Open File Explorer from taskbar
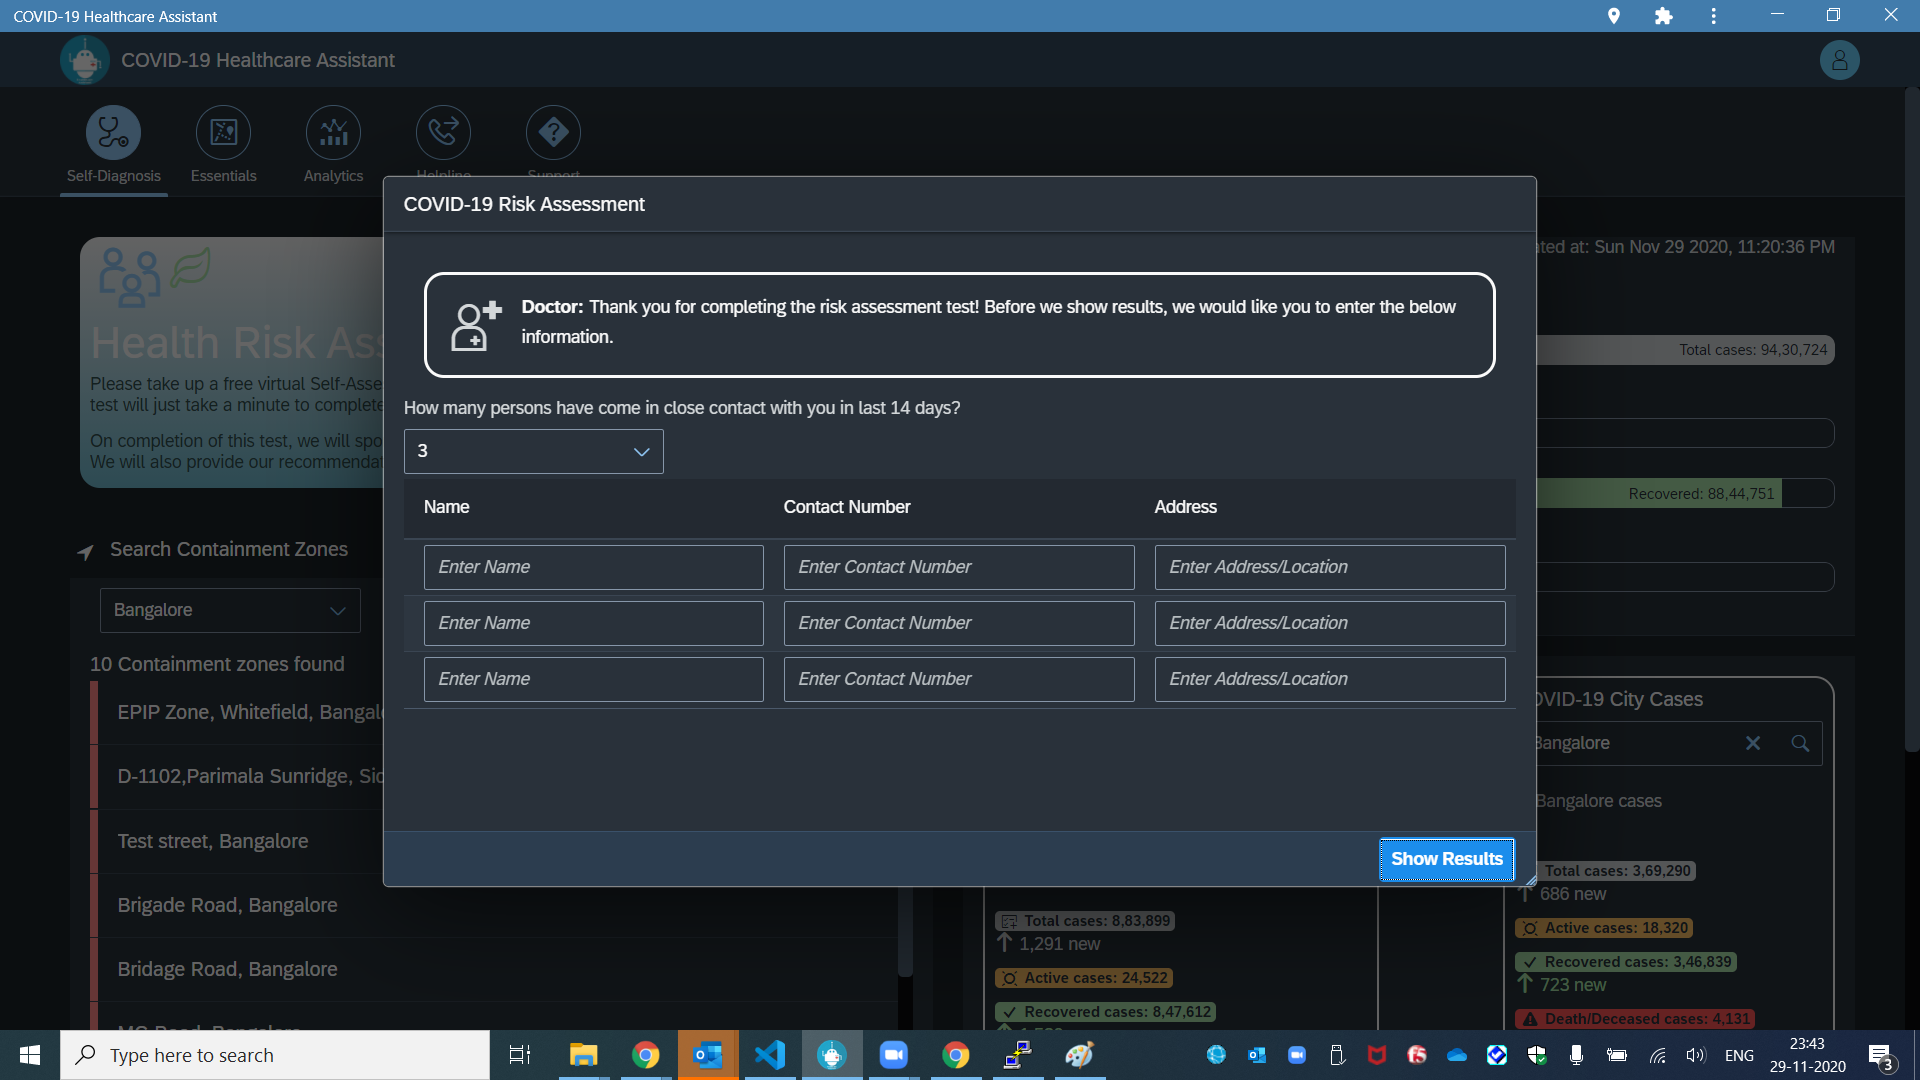Image resolution: width=1920 pixels, height=1080 pixels. click(583, 1055)
